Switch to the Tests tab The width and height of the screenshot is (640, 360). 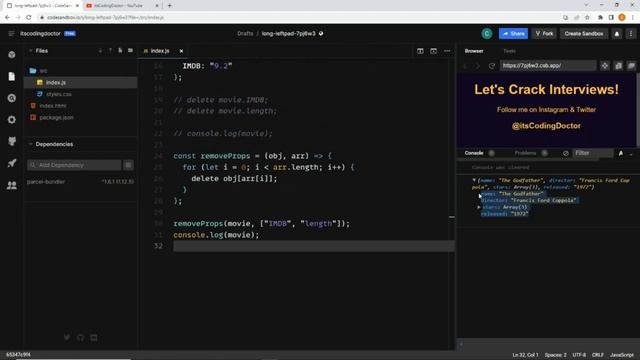tap(509, 51)
